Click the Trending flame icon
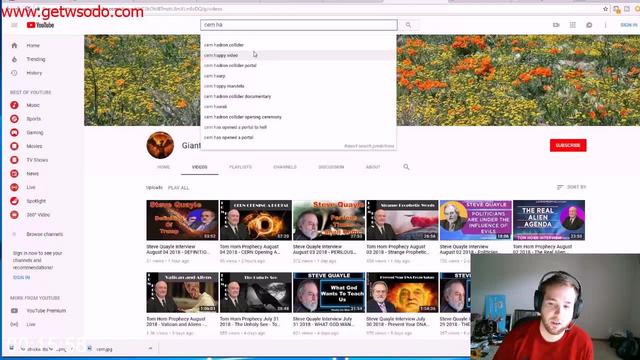 [x=14, y=59]
